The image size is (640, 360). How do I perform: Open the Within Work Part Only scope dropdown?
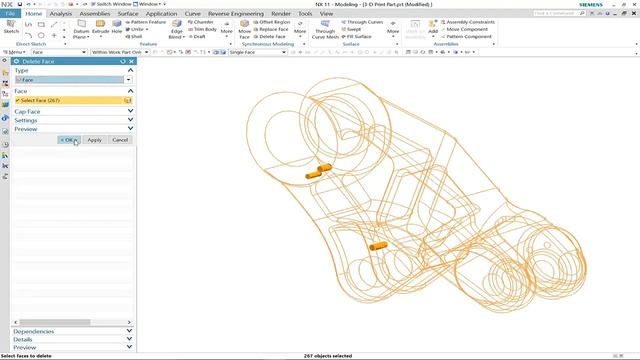(120, 52)
